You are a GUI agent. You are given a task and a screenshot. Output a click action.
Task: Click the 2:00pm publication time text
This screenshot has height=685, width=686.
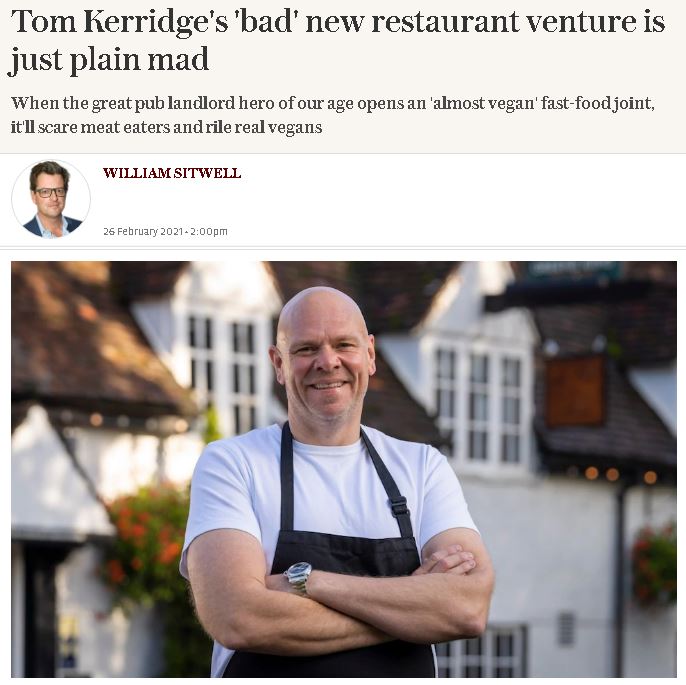209,231
